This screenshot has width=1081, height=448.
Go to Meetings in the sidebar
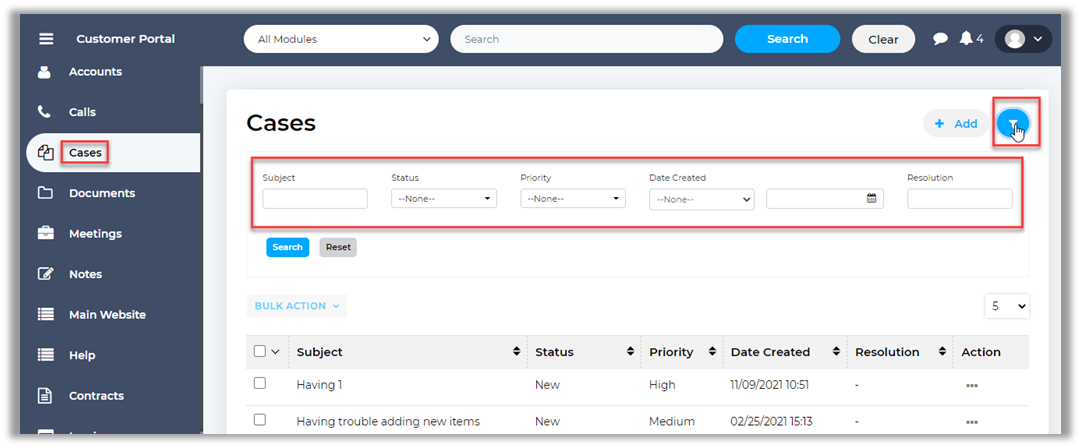click(x=95, y=234)
